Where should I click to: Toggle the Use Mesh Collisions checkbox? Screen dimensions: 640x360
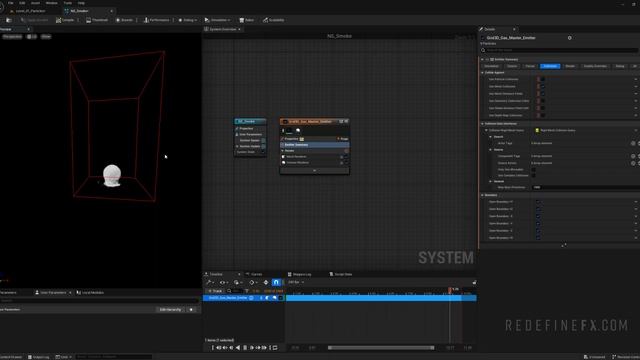(x=542, y=87)
